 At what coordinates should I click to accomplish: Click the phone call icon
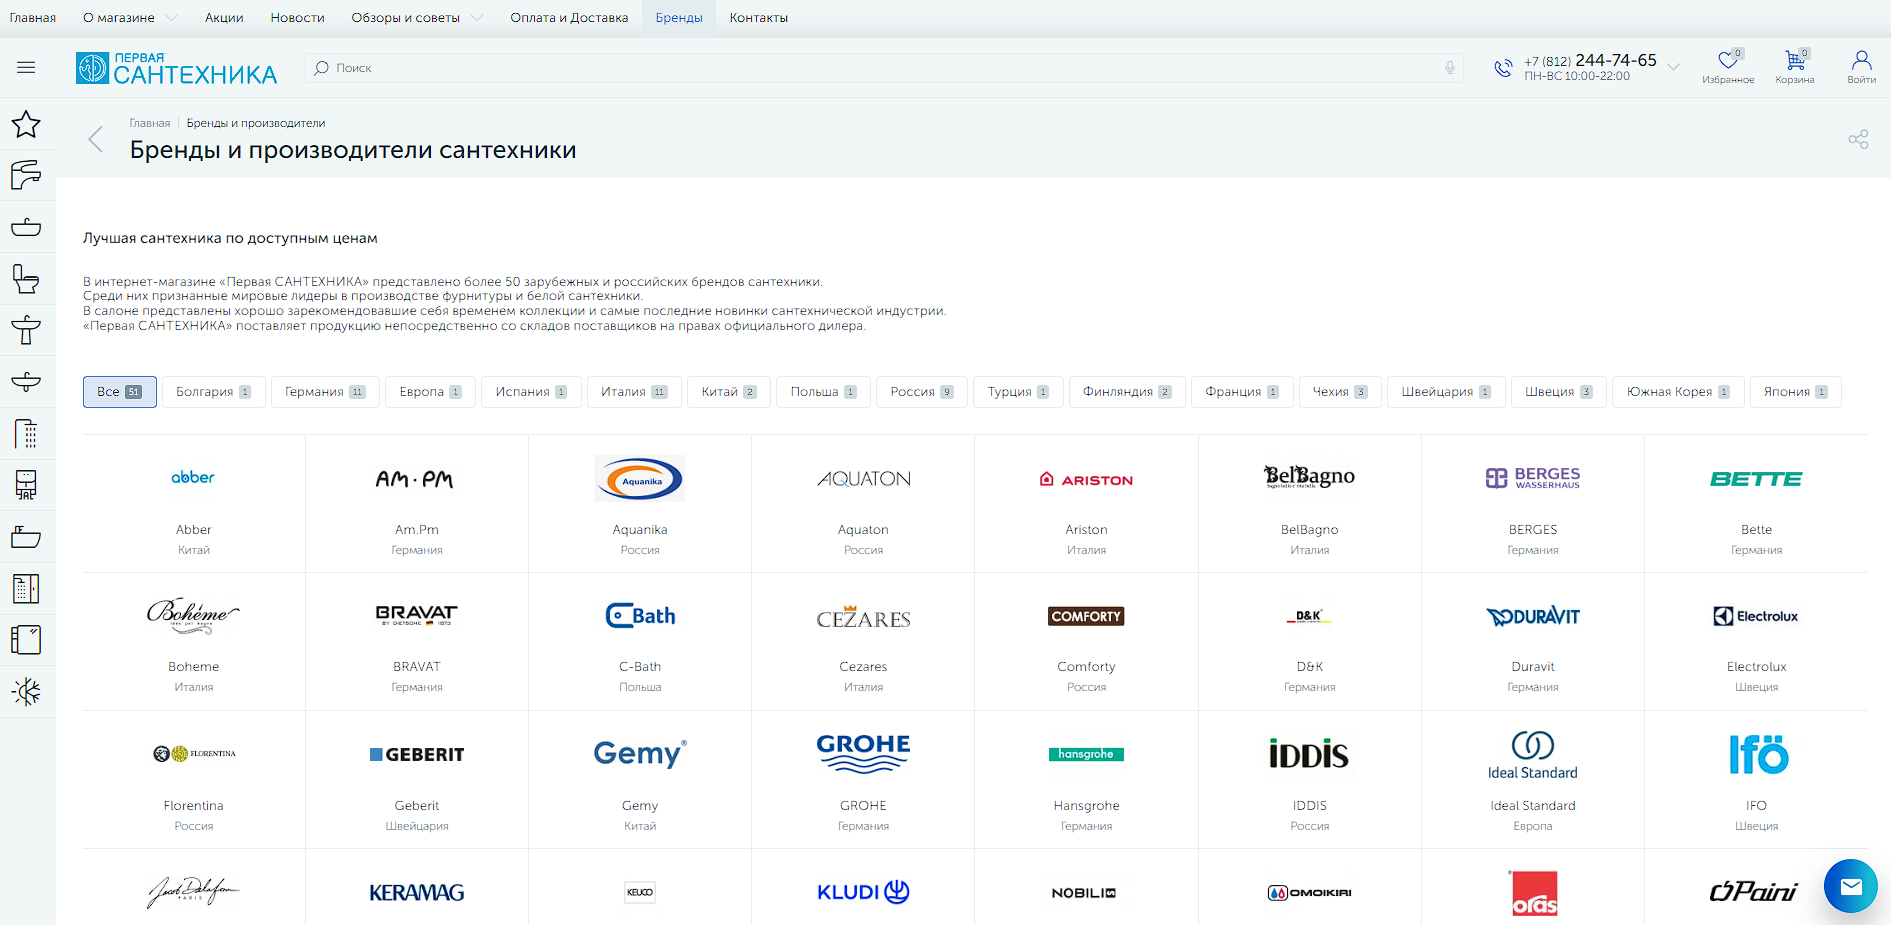click(x=1502, y=68)
